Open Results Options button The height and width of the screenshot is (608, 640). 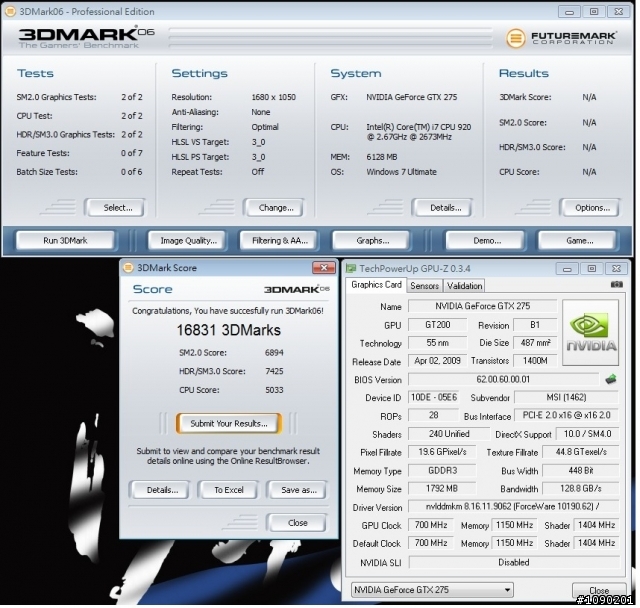(x=592, y=208)
